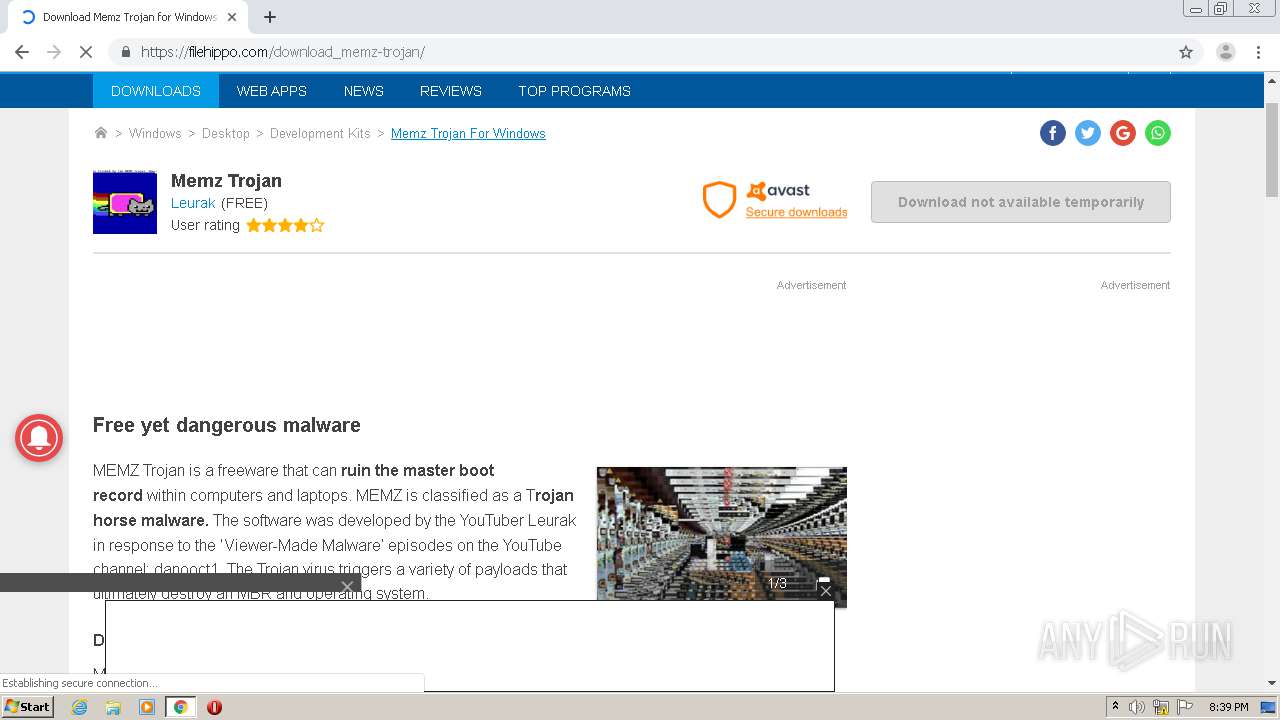This screenshot has width=1280, height=720.
Task: Share on Facebook
Action: (1053, 133)
